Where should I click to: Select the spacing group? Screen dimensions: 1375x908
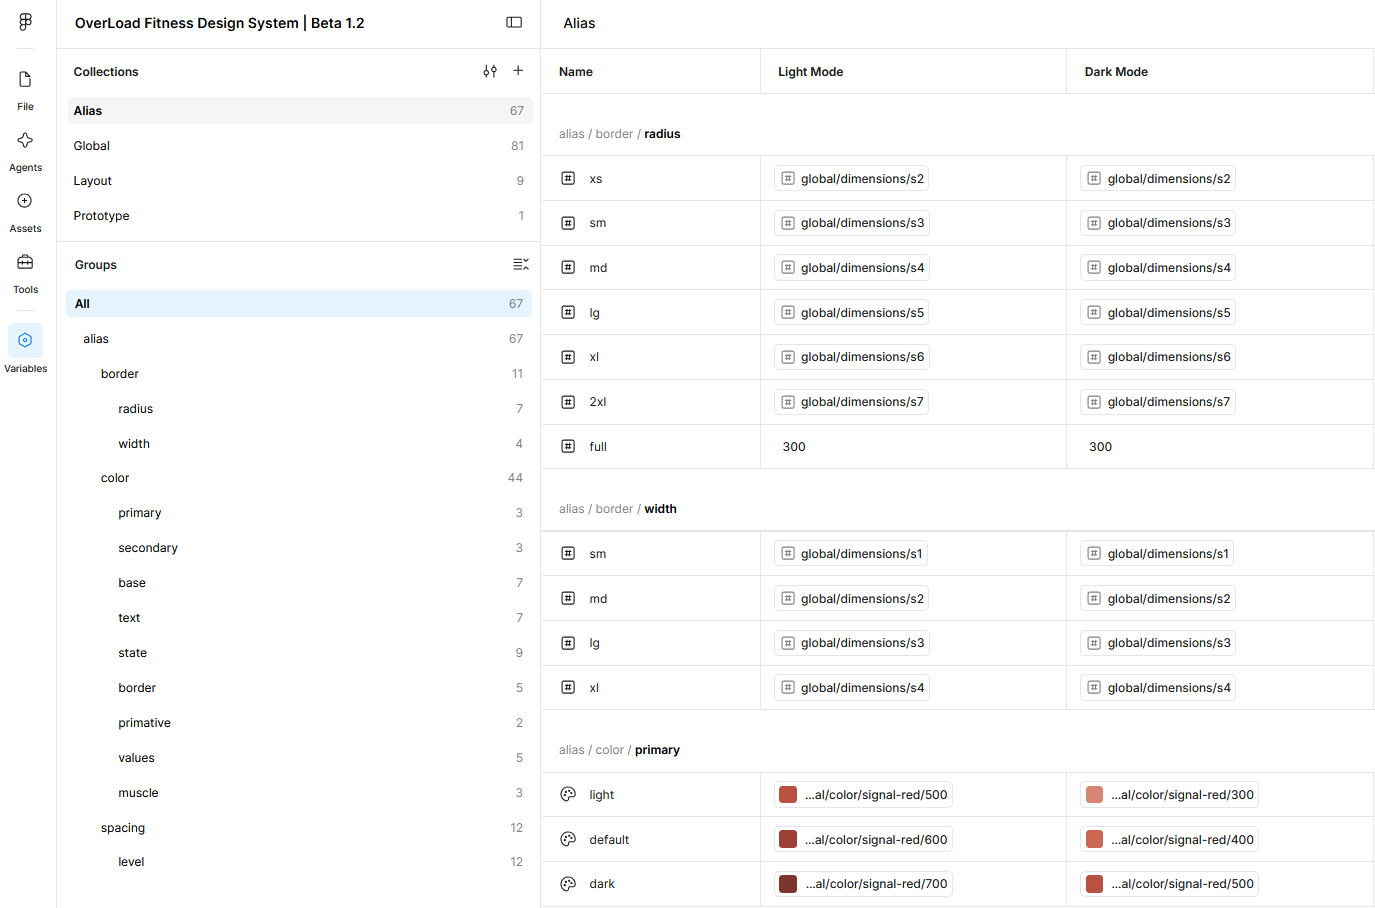[x=299, y=828]
